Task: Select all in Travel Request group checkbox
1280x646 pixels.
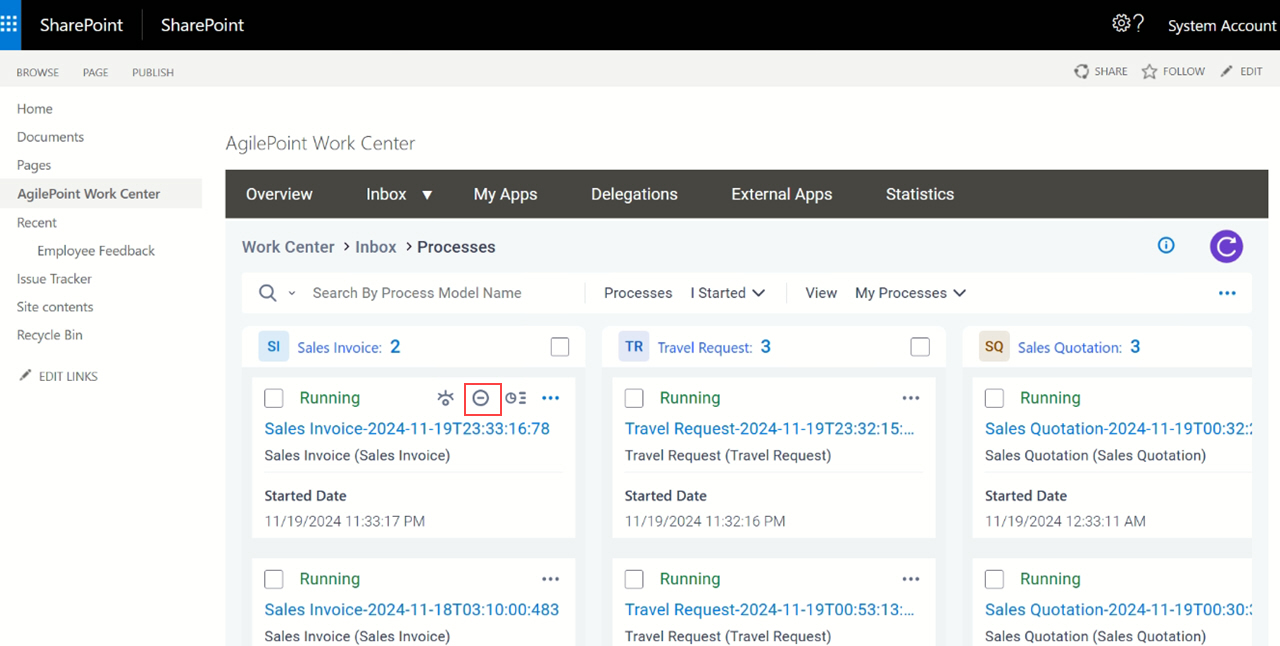Action: click(920, 347)
